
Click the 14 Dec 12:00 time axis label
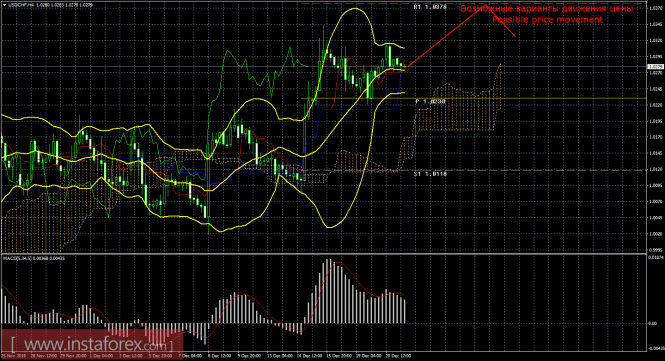pos(308,355)
